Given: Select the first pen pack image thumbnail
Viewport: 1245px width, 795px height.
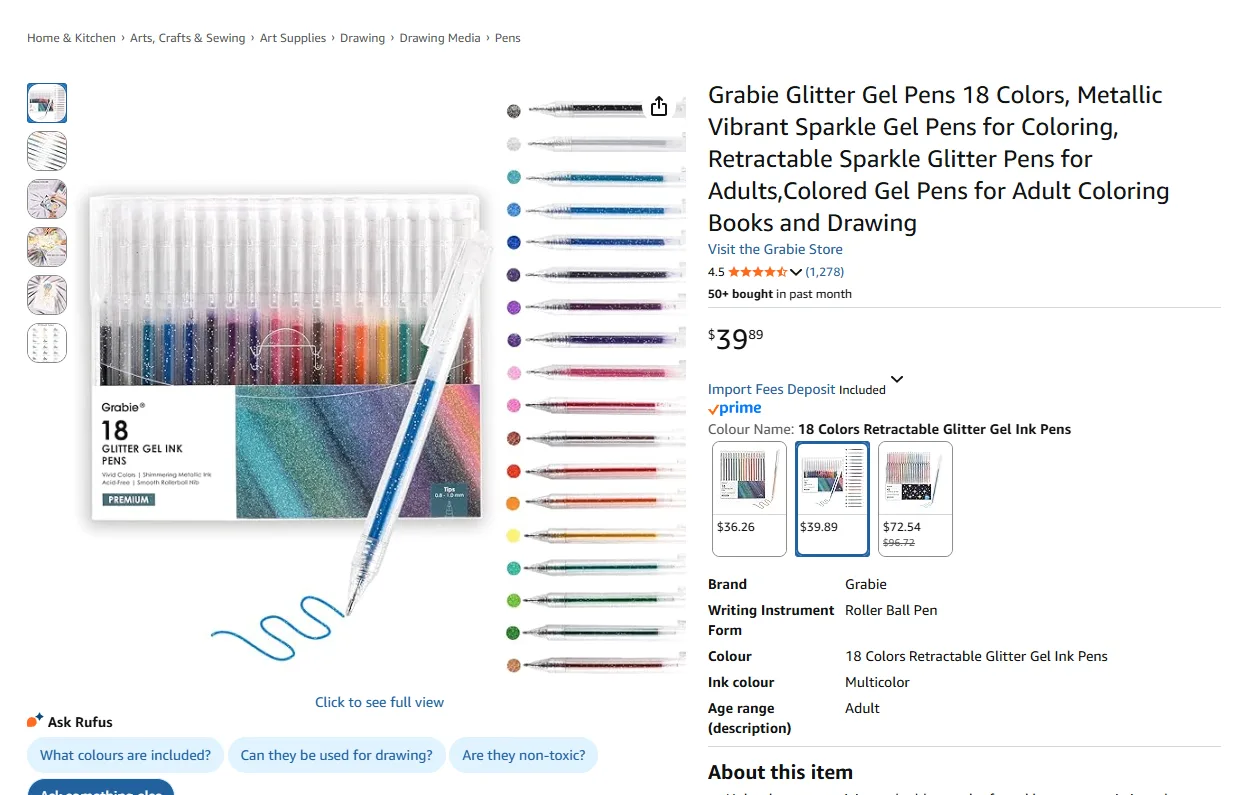Looking at the screenshot, I should point(47,103).
